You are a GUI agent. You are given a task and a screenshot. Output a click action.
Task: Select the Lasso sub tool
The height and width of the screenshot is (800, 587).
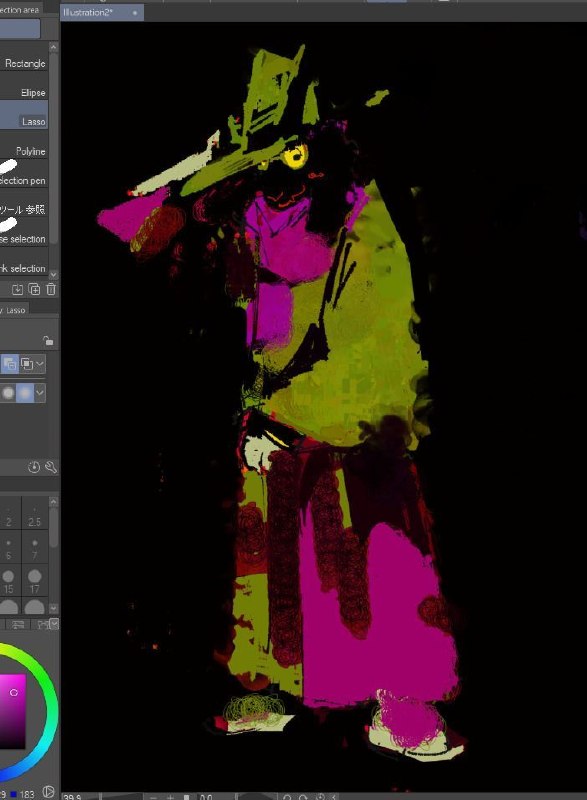[x=23, y=115]
